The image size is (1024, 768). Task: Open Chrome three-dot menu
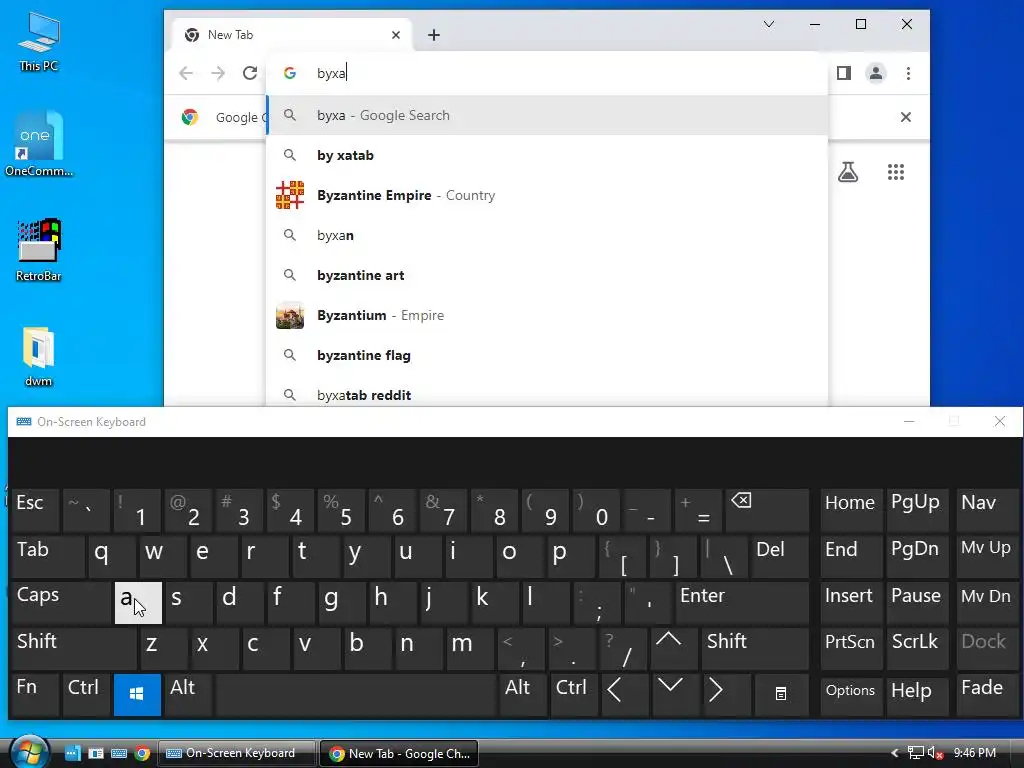(908, 73)
